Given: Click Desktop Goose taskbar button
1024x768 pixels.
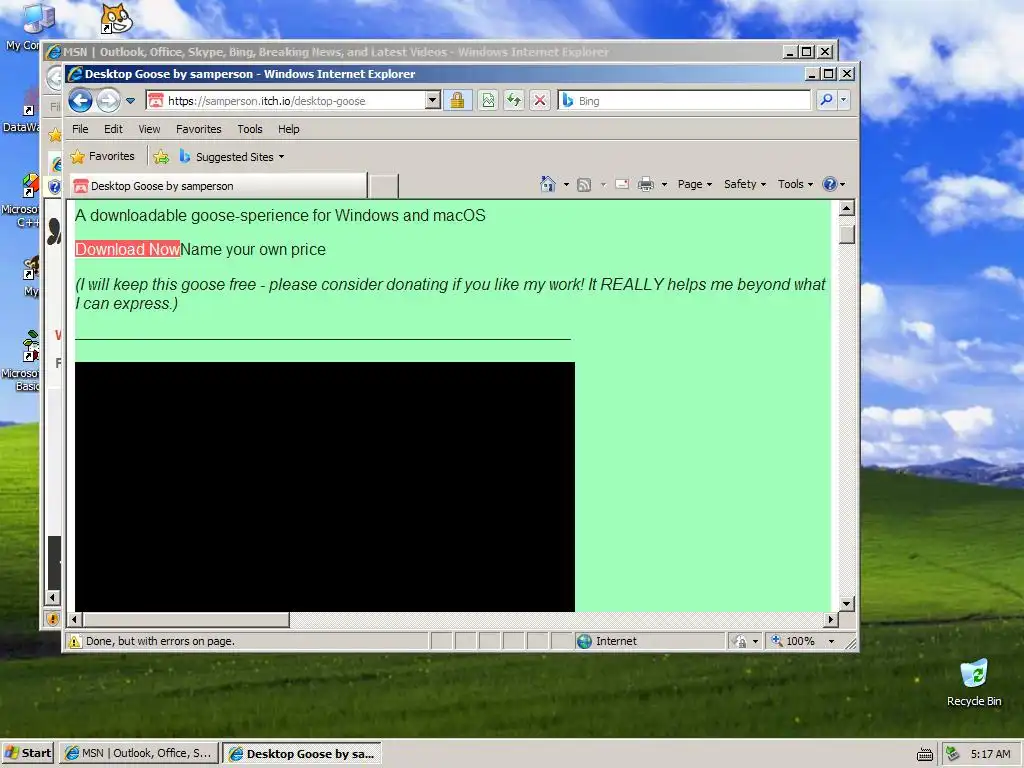Looking at the screenshot, I should point(302,754).
